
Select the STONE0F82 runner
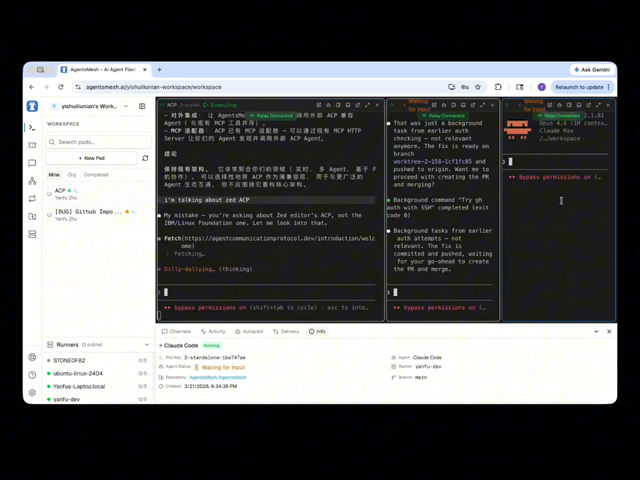click(x=97, y=360)
